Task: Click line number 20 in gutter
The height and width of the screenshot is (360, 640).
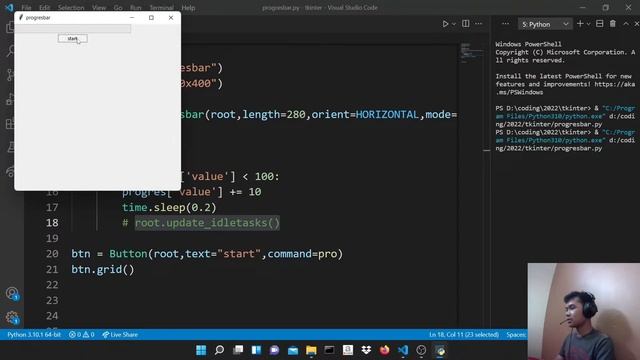Action: (52, 254)
